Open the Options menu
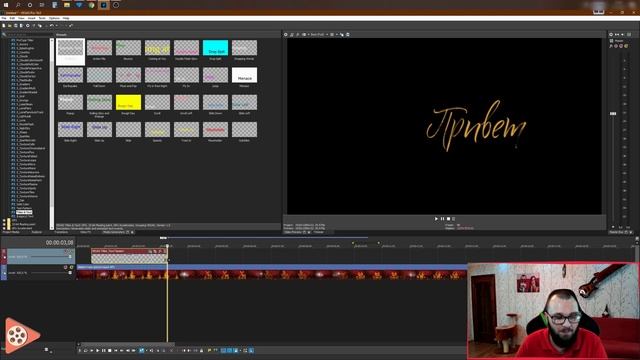This screenshot has width=640, height=360. (x=54, y=18)
